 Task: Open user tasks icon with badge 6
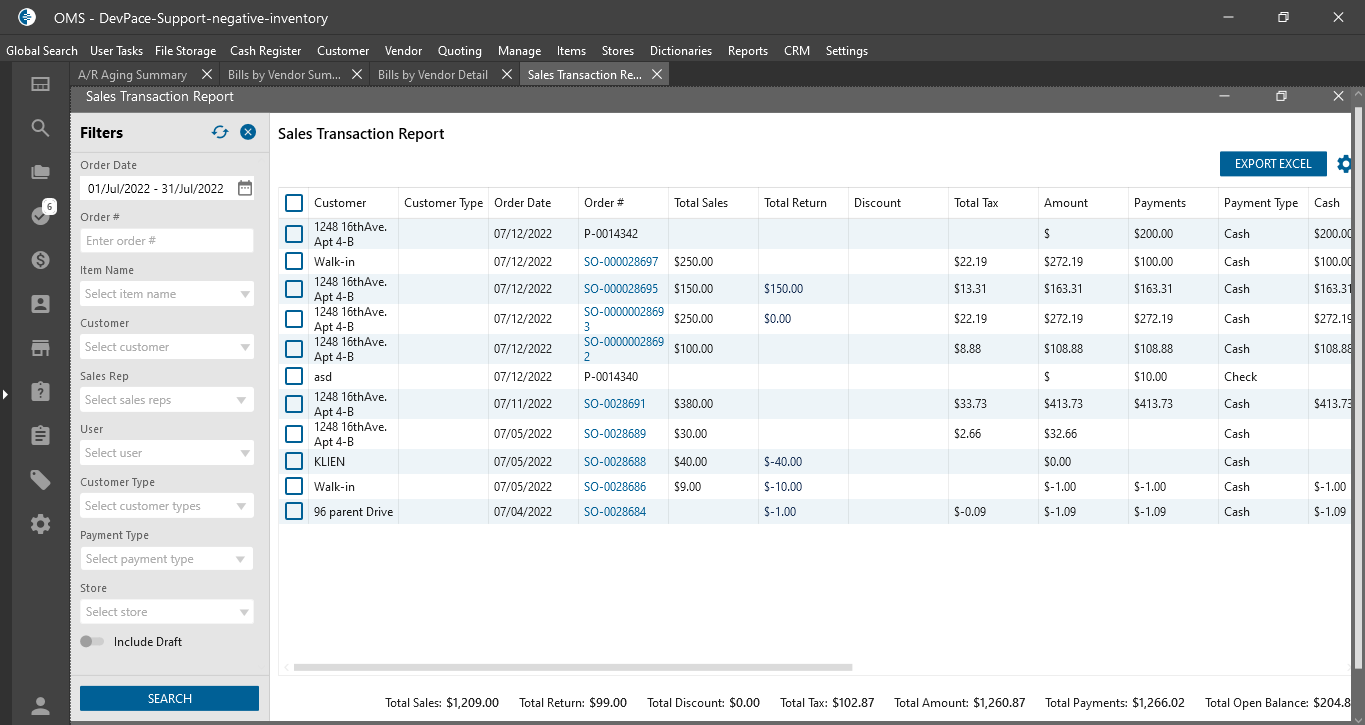[x=40, y=215]
